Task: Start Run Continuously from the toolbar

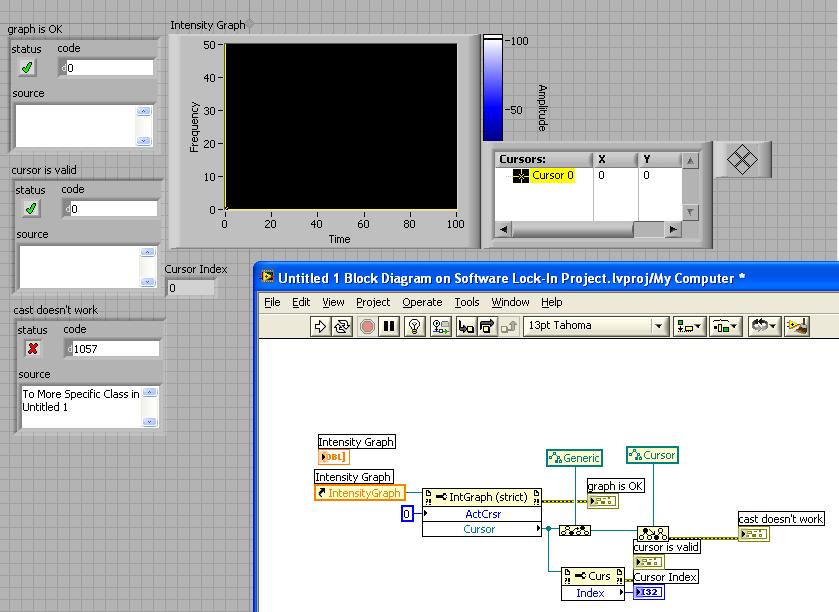Action: (x=342, y=326)
